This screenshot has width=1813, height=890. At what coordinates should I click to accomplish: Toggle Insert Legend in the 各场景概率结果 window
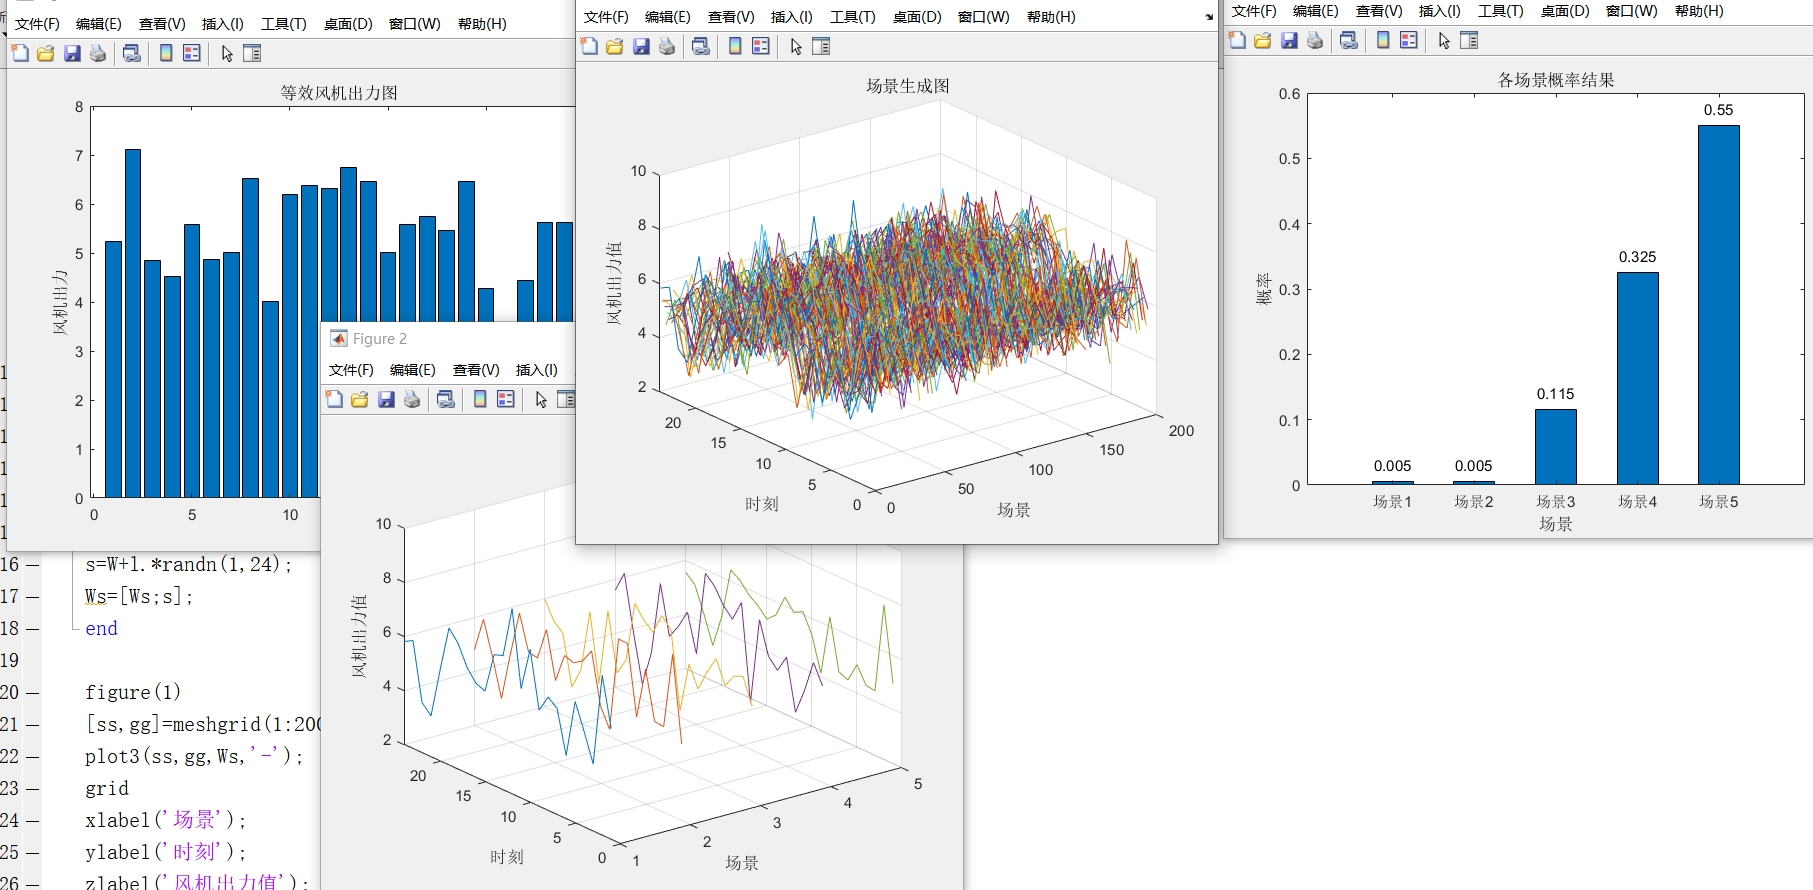pyautogui.click(x=1409, y=40)
